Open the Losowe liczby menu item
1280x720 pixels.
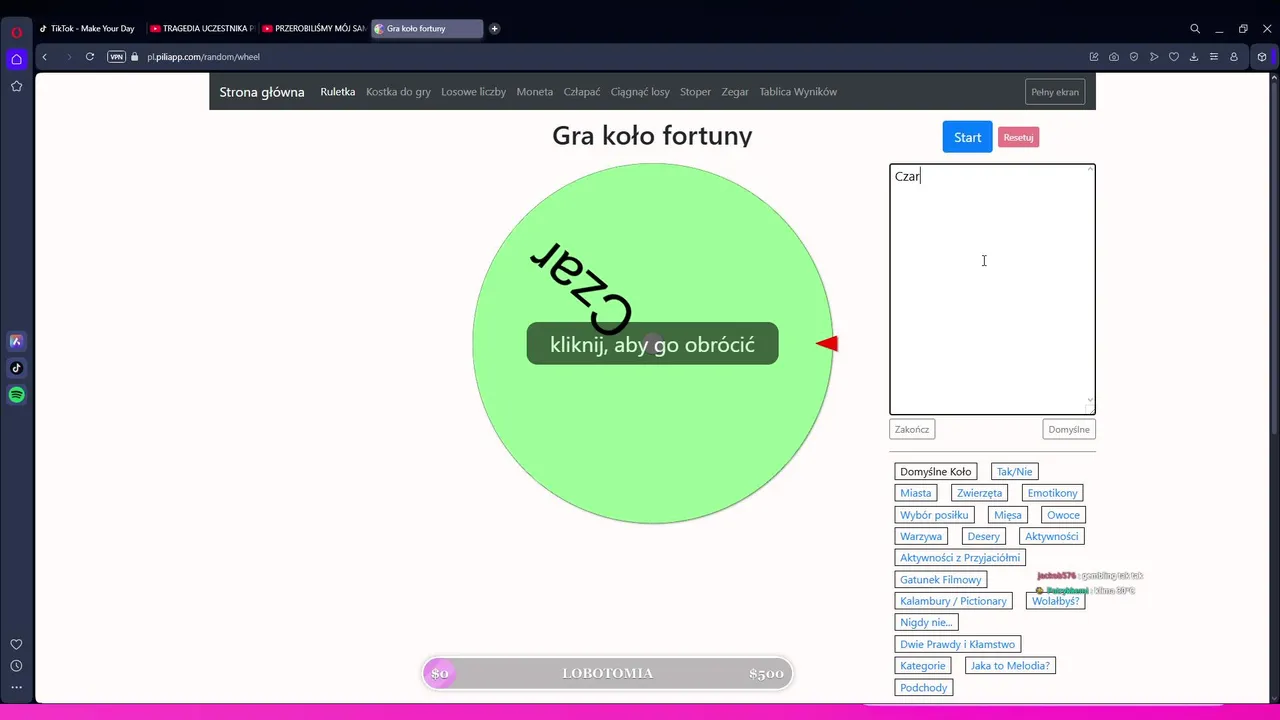point(474,92)
